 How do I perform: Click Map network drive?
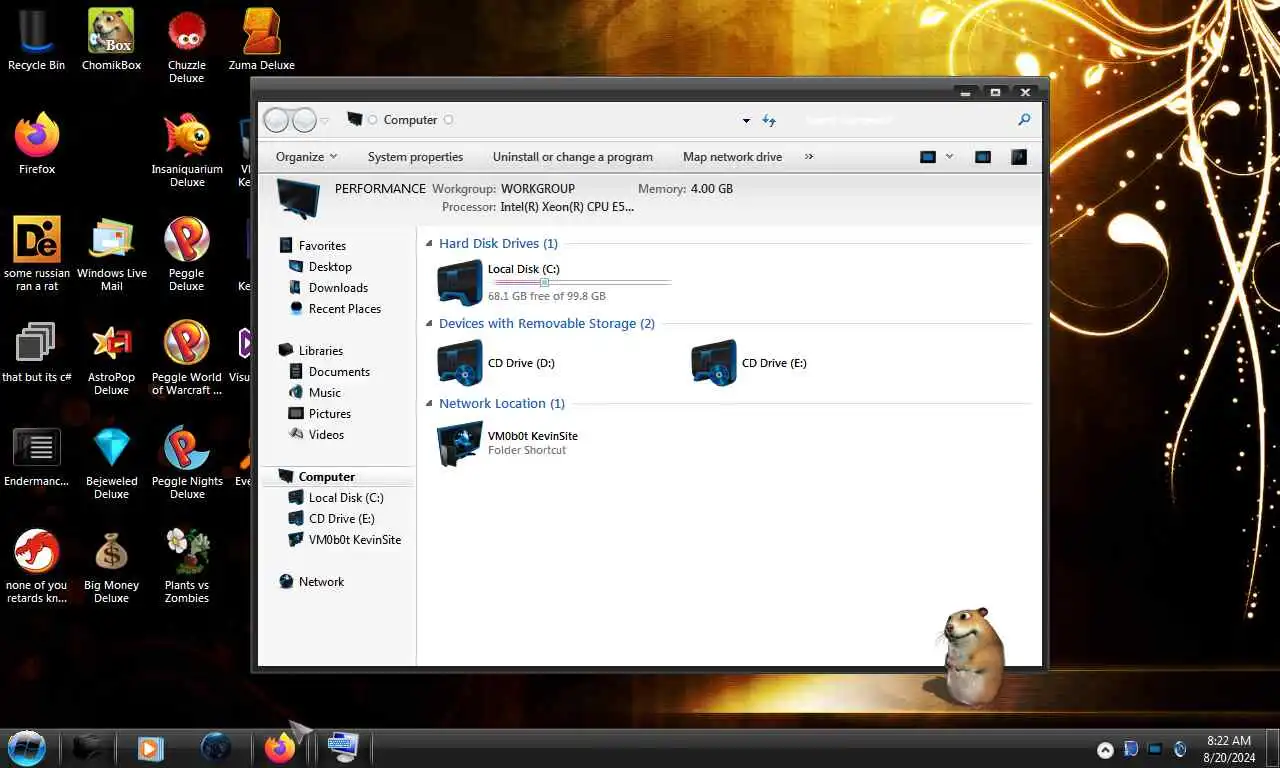click(732, 157)
